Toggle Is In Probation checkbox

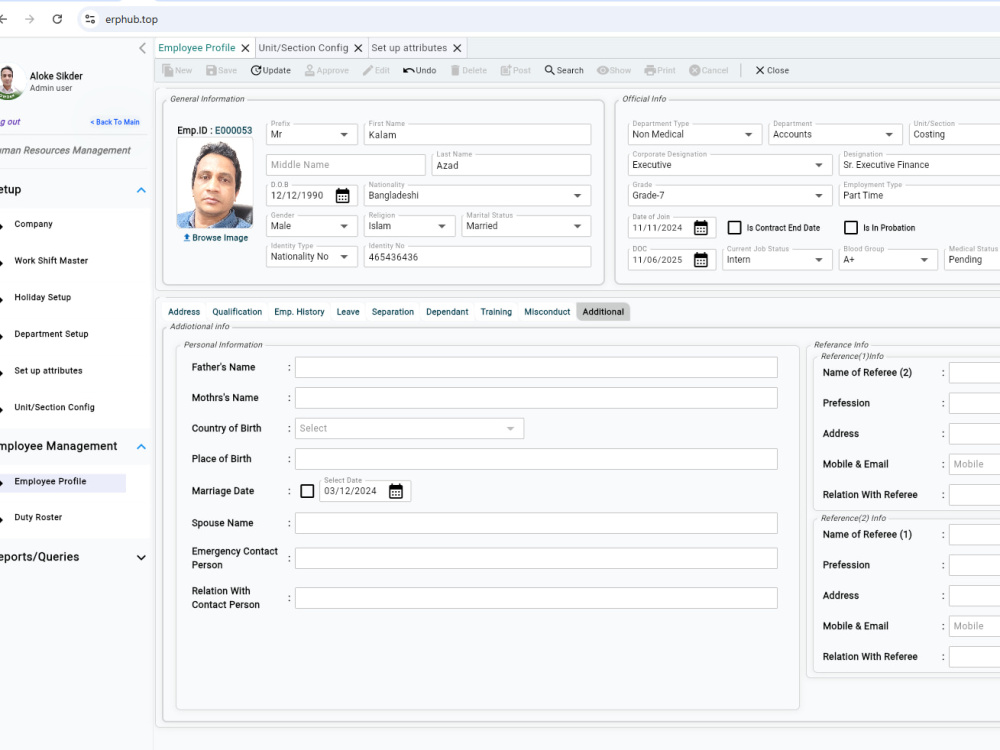click(851, 228)
